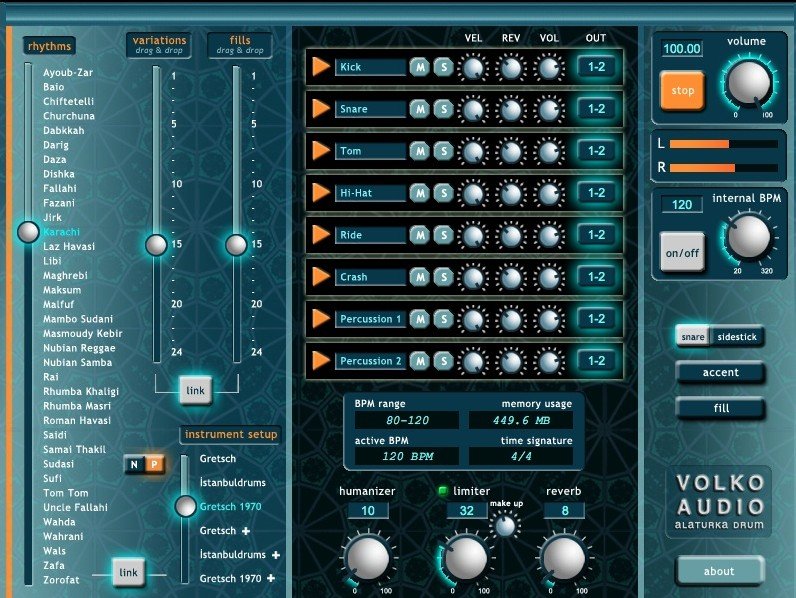Screen dimensions: 796x598
Task: Open the Percussion 1 output selector
Action: tap(597, 319)
